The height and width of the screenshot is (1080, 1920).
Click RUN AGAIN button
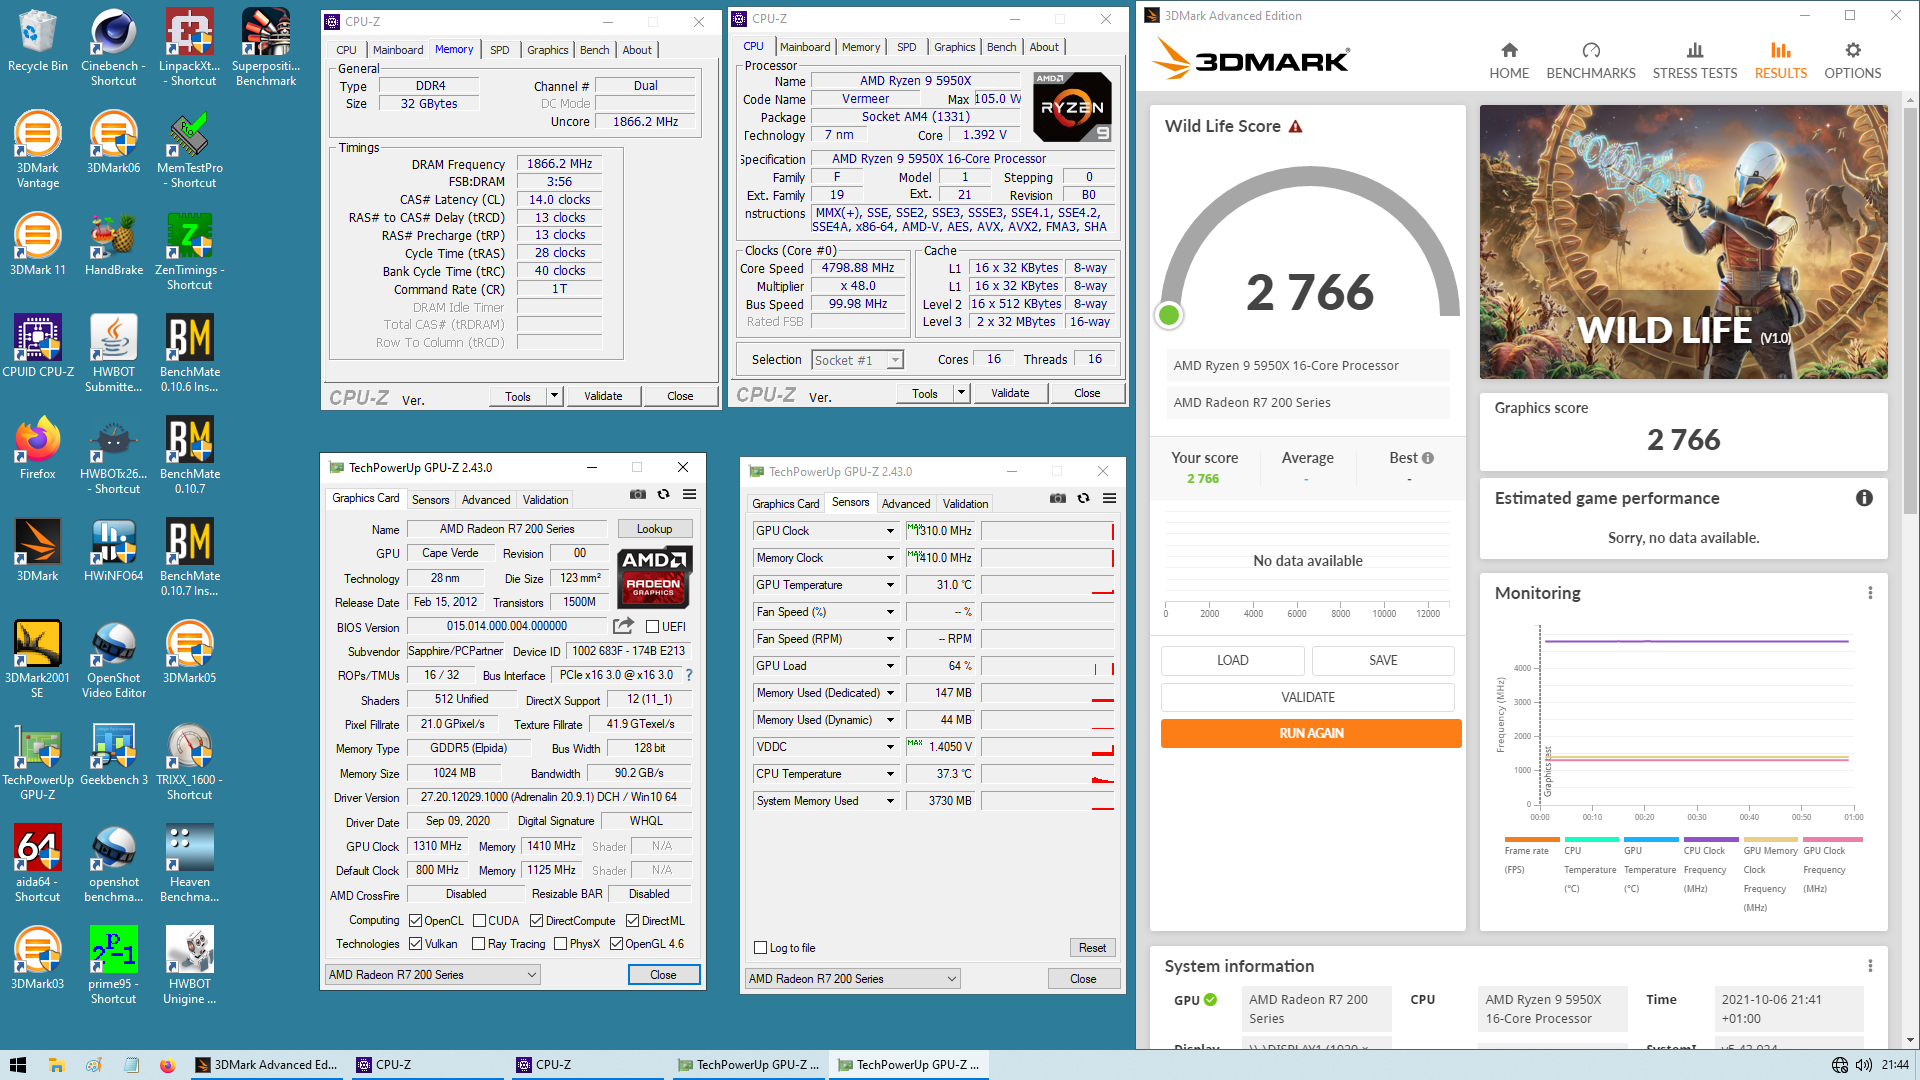tap(1311, 733)
